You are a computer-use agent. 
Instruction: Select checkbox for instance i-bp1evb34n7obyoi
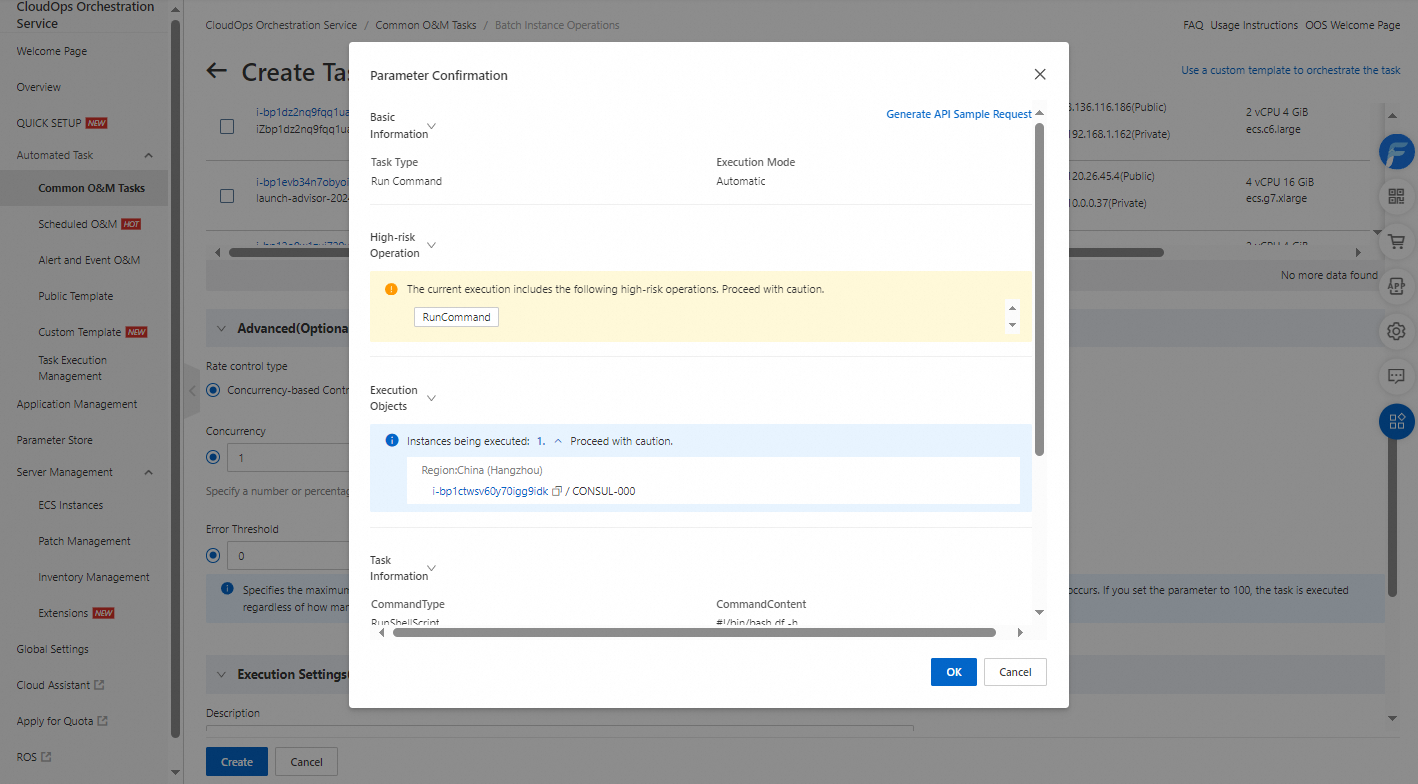click(227, 196)
